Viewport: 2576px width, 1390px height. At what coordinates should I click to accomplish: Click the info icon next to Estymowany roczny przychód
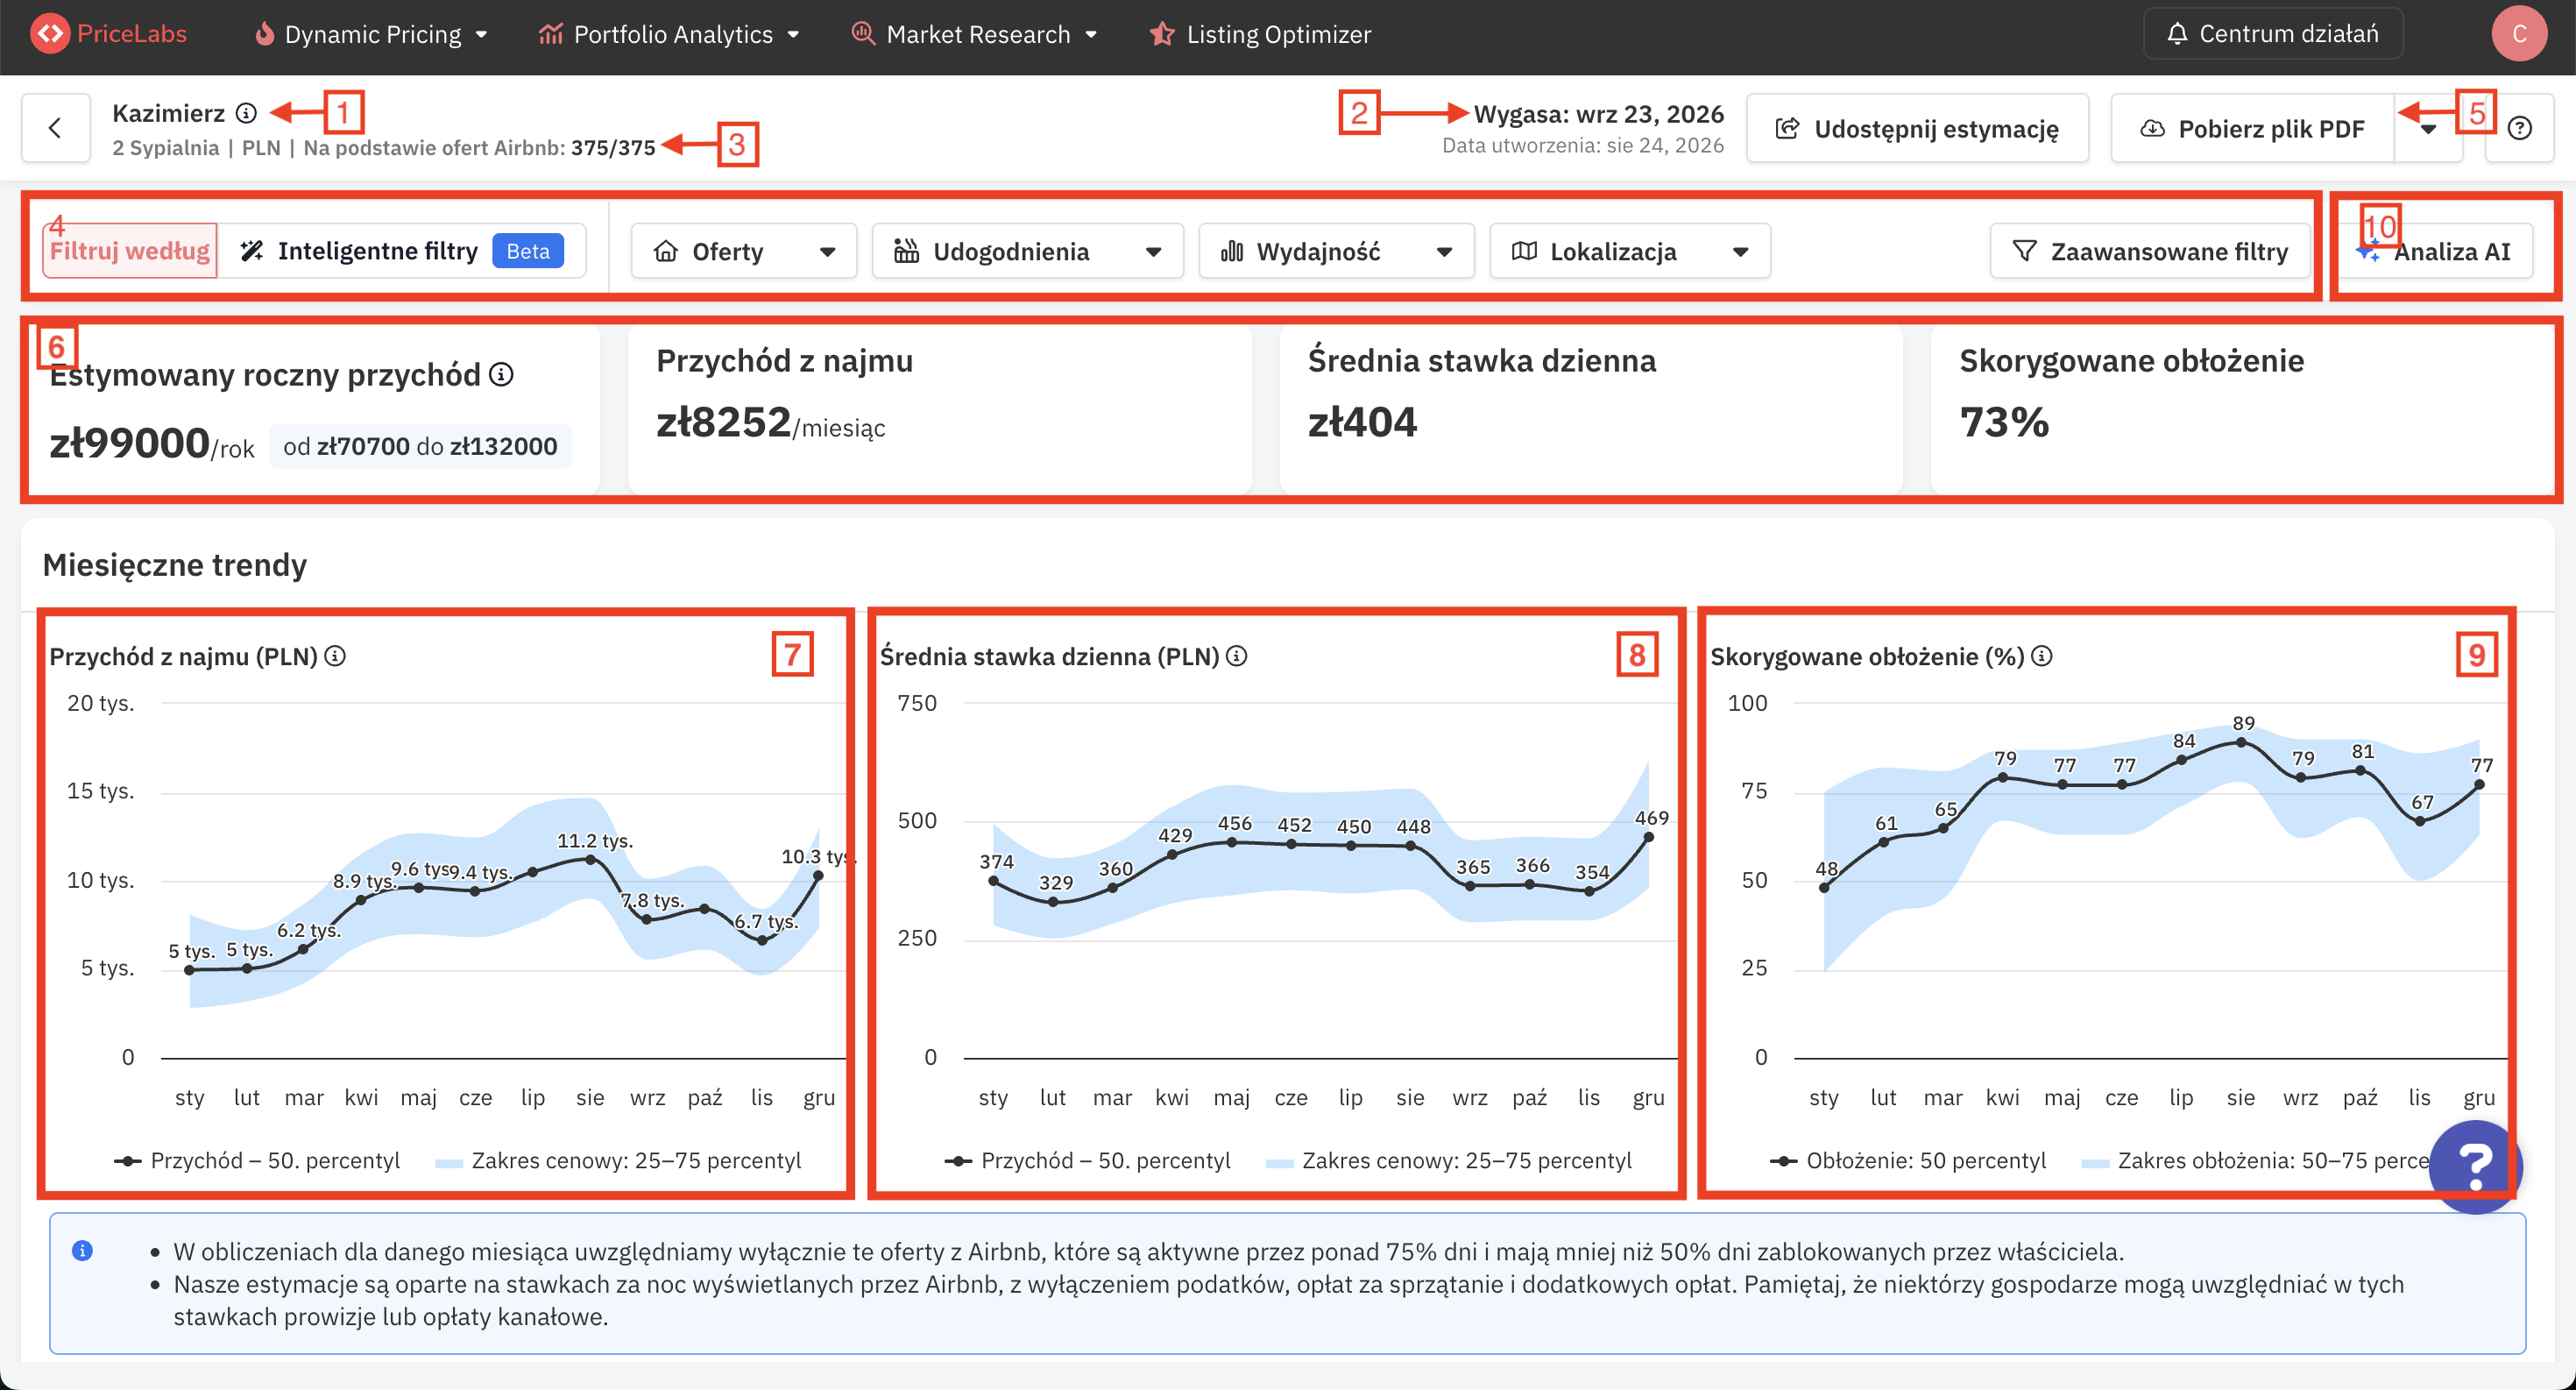(x=502, y=374)
